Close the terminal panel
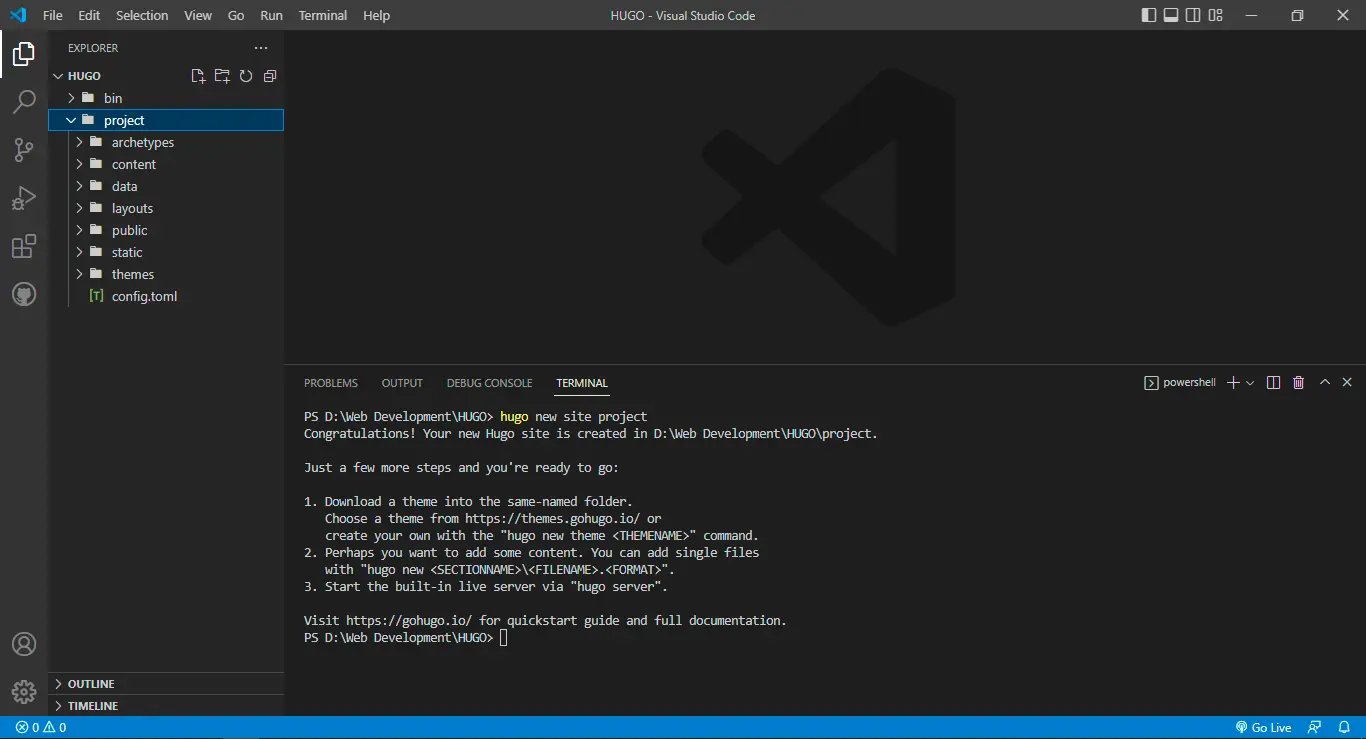The image size is (1366, 739). point(1347,383)
